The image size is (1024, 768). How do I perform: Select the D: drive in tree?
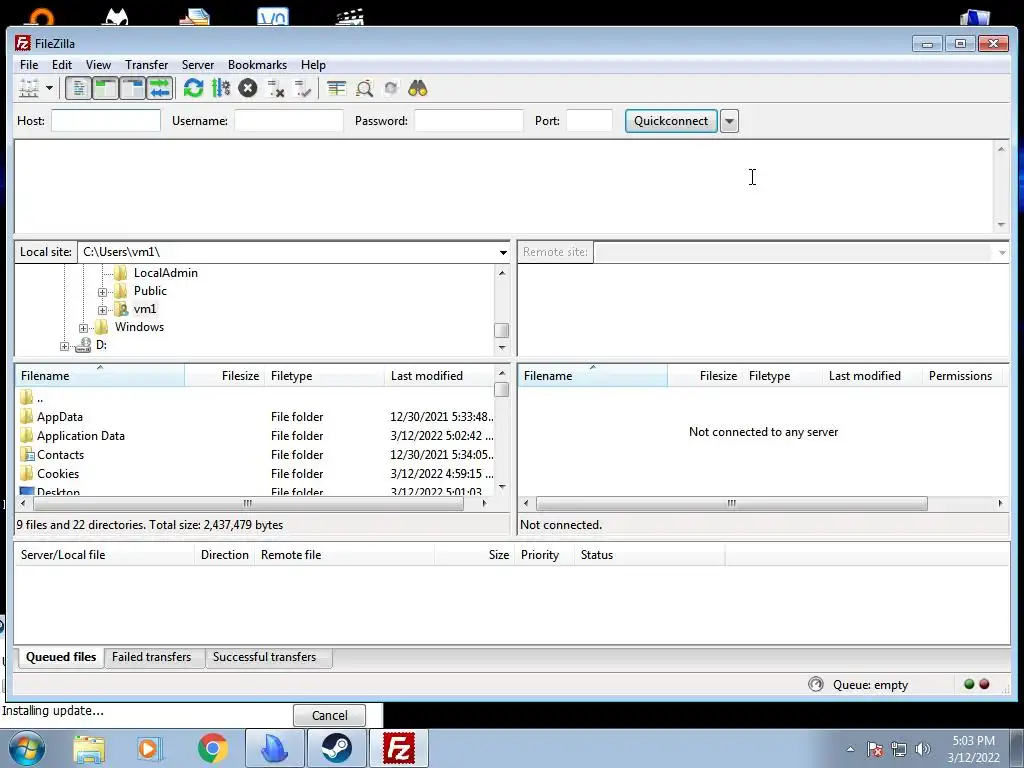(x=101, y=345)
